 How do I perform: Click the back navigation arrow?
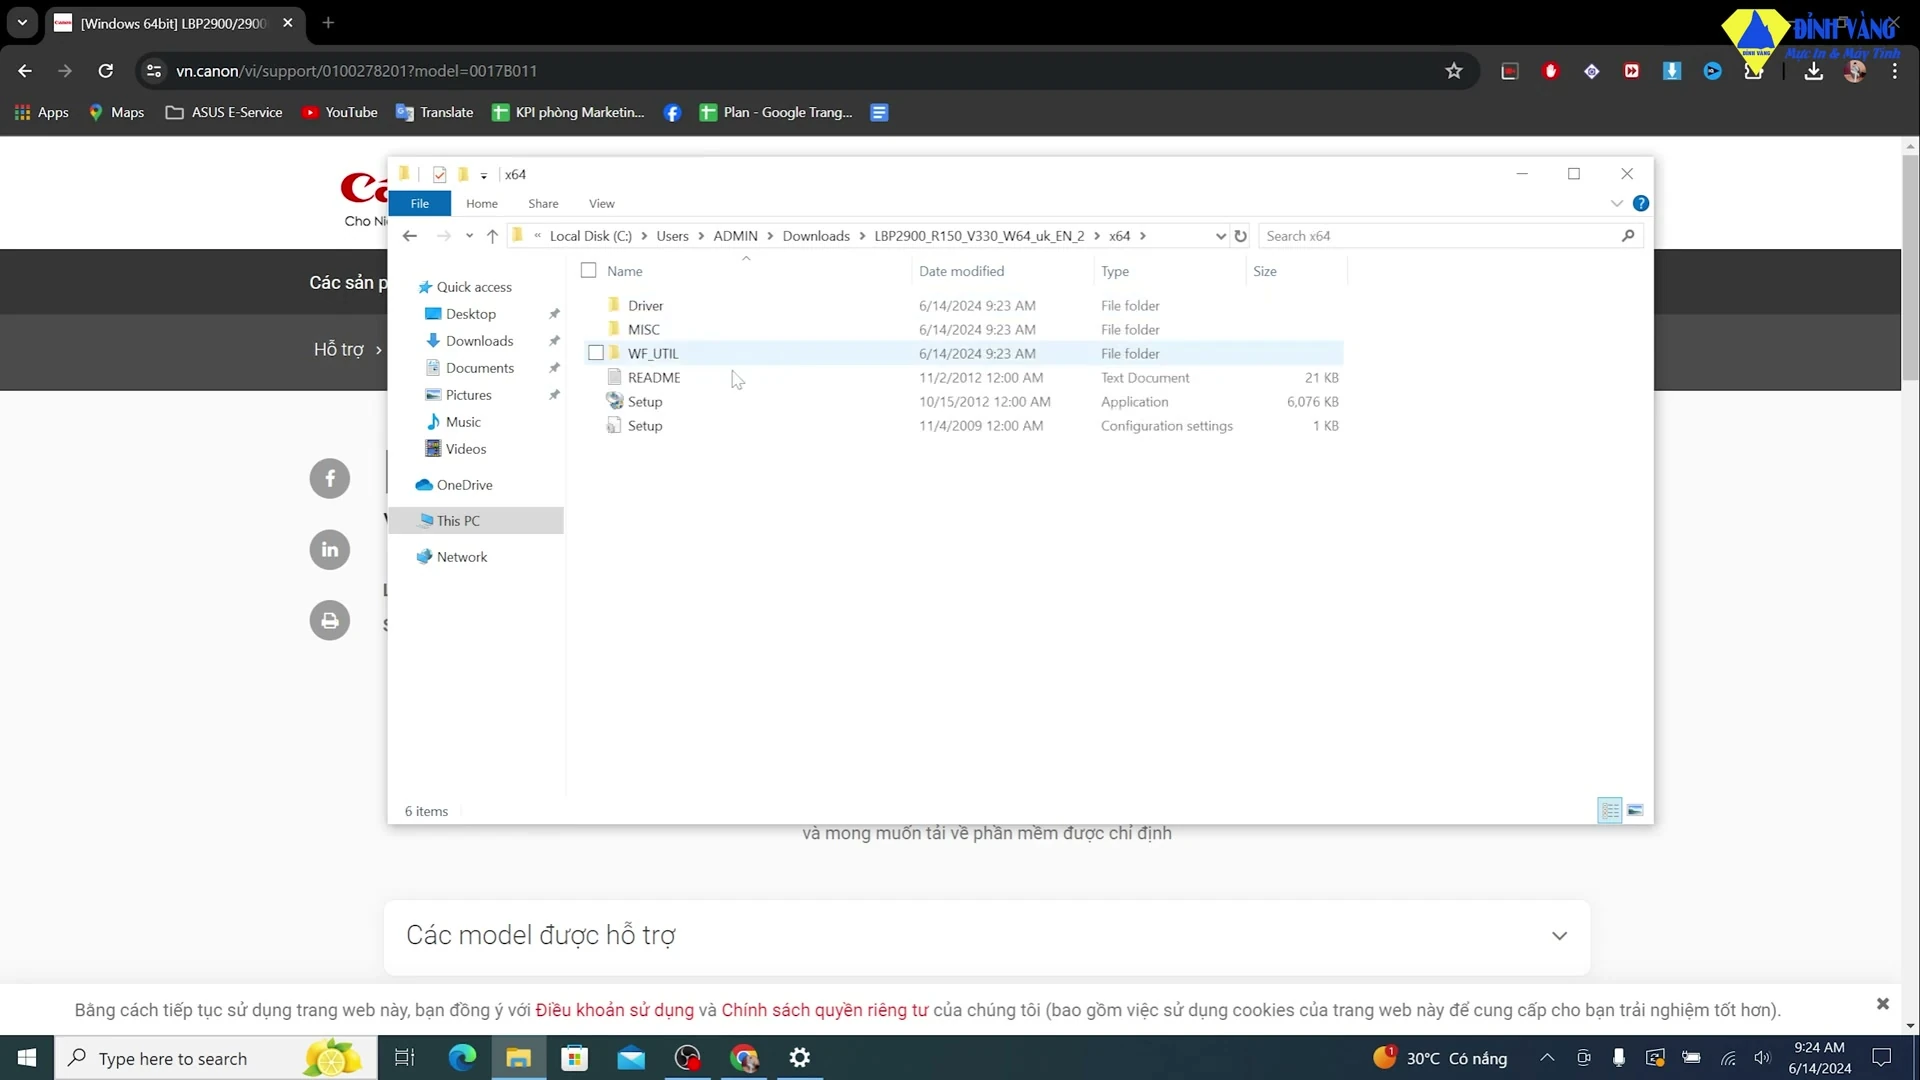[409, 236]
